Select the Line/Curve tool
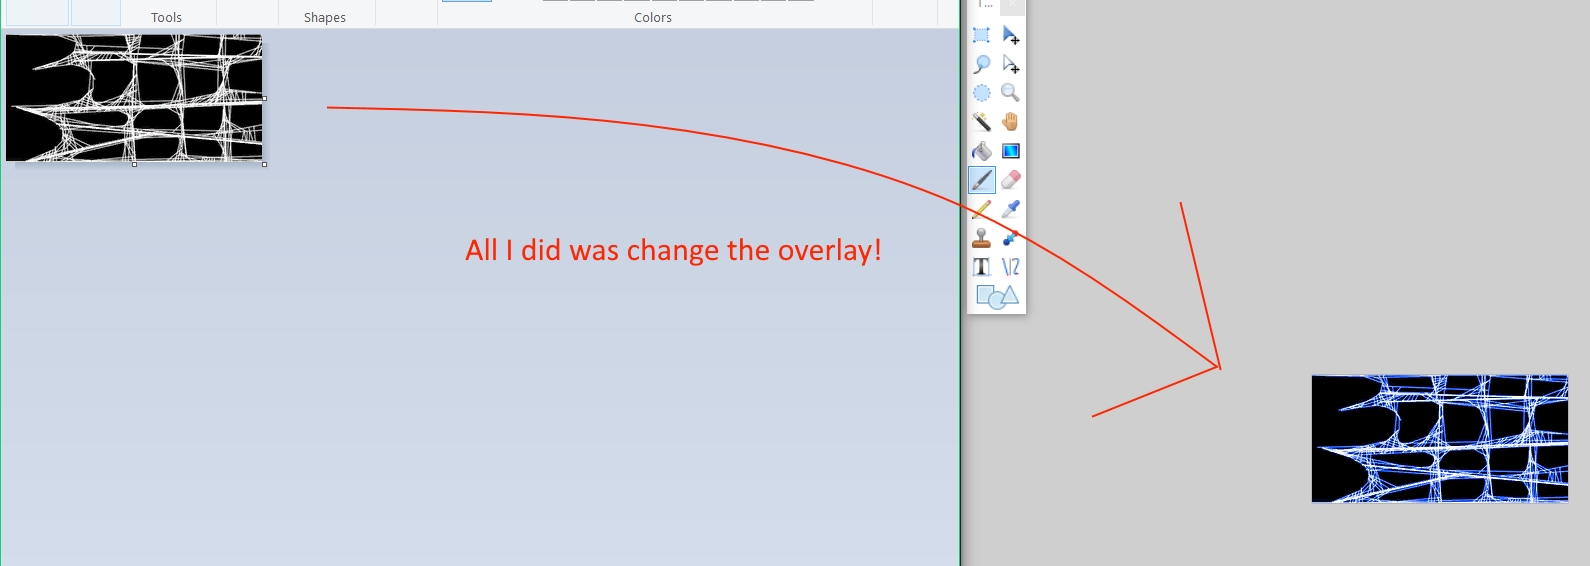Image resolution: width=1590 pixels, height=566 pixels. [1011, 267]
